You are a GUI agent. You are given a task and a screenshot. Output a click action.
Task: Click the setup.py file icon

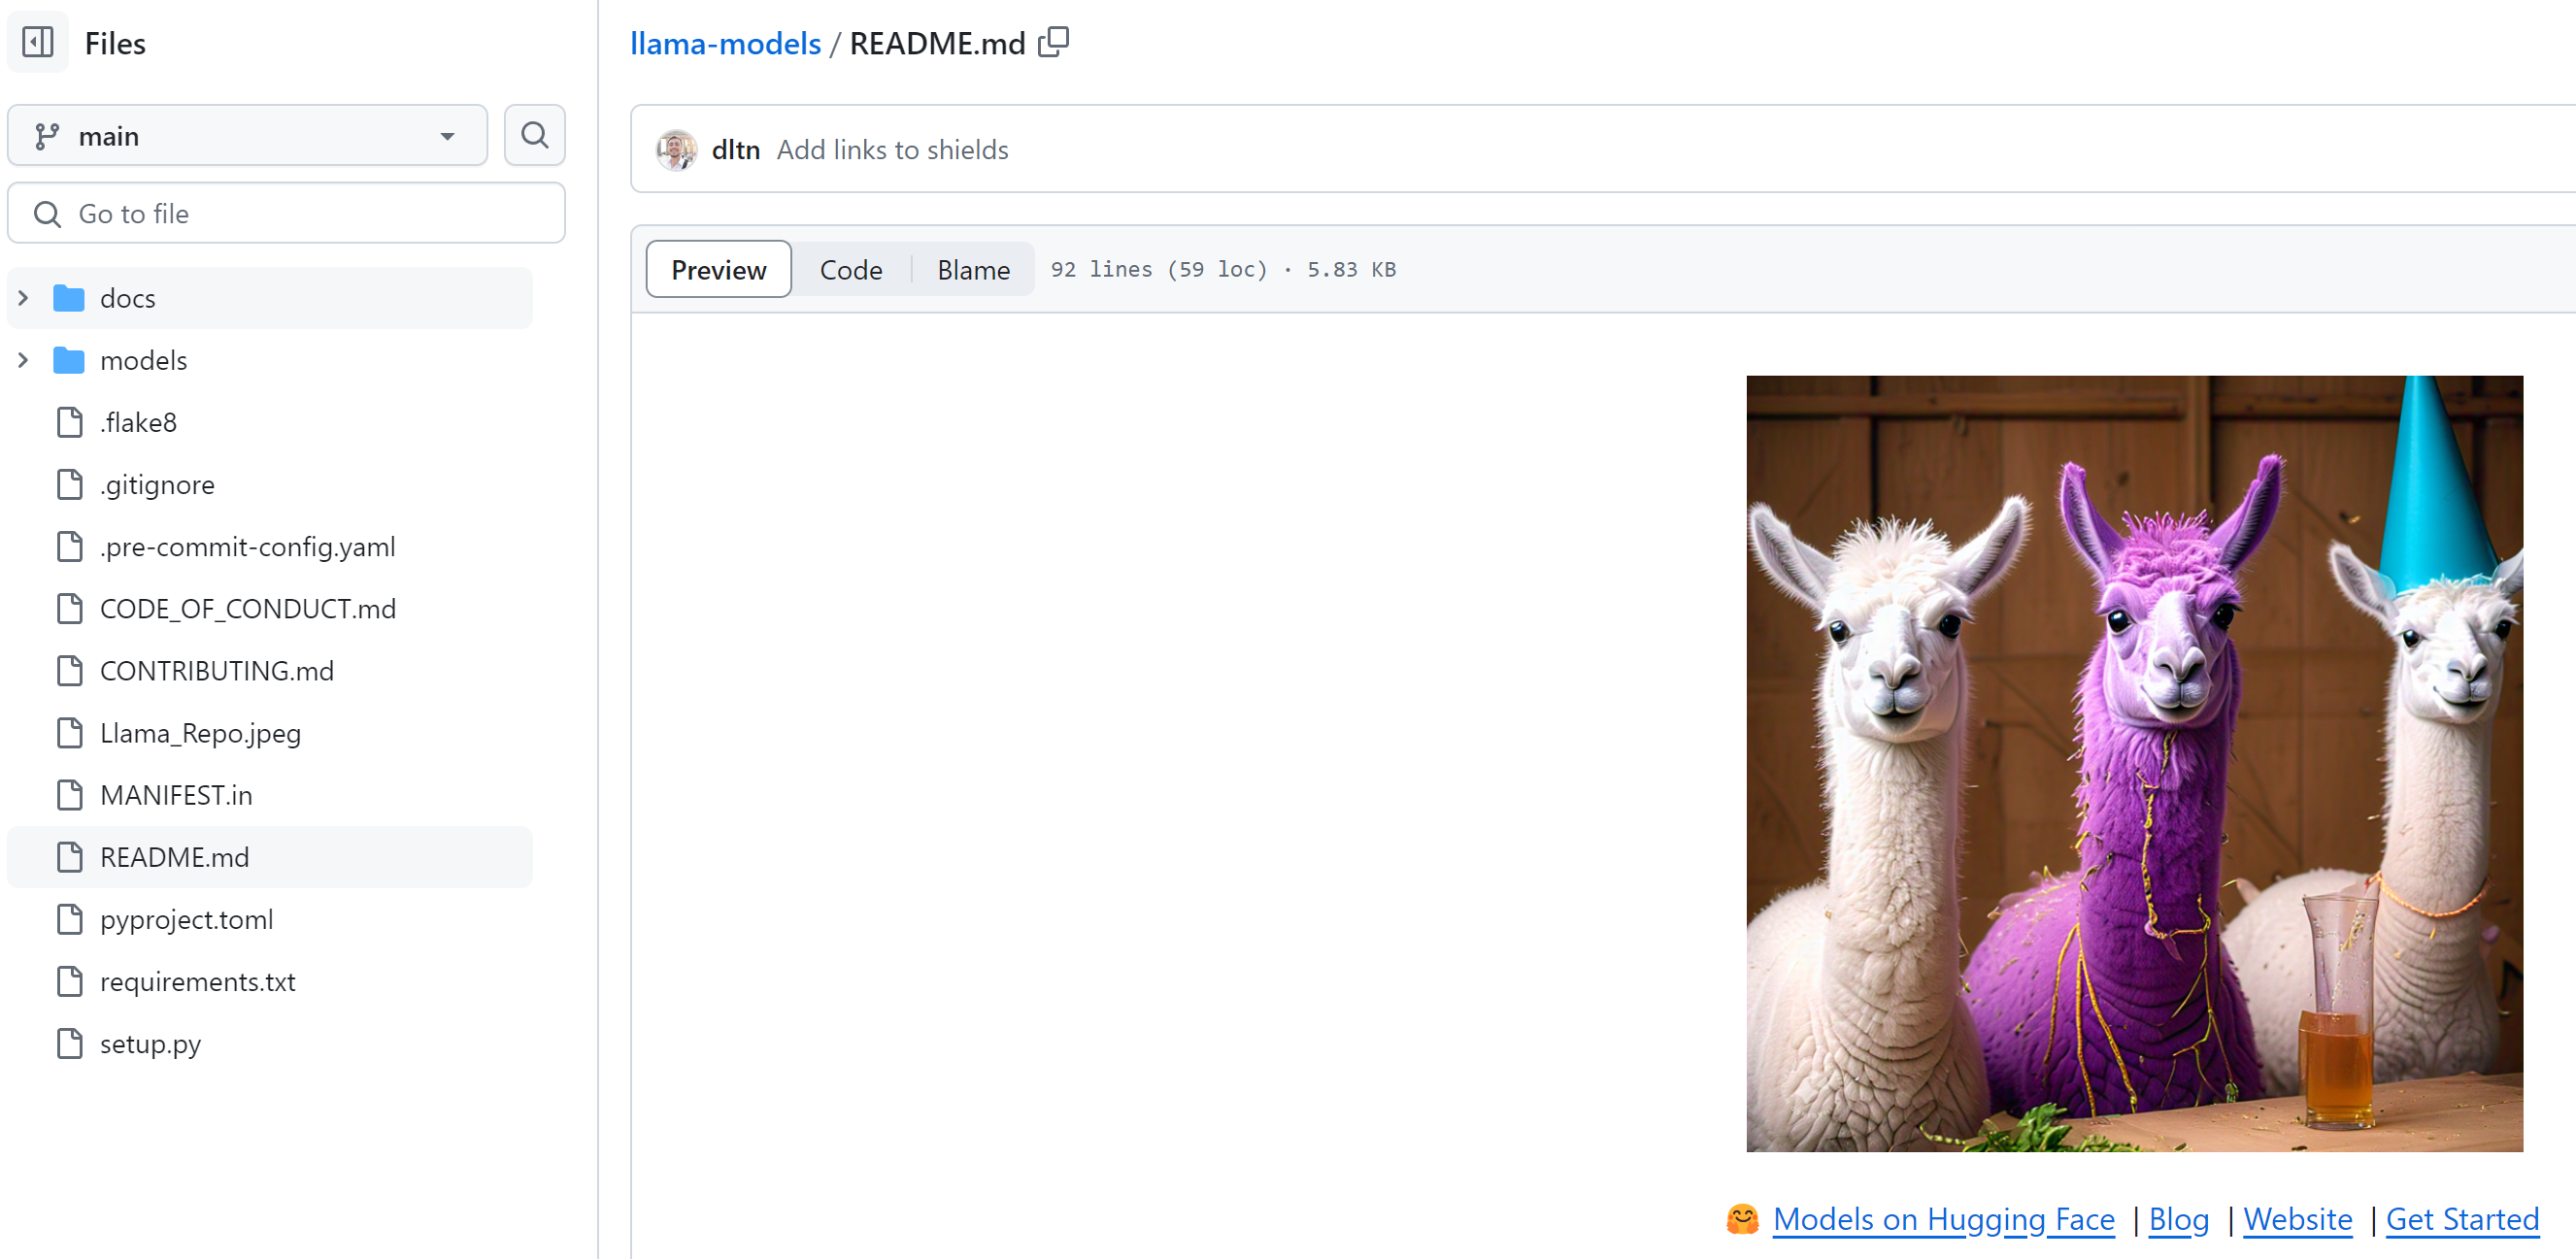tap(70, 1043)
